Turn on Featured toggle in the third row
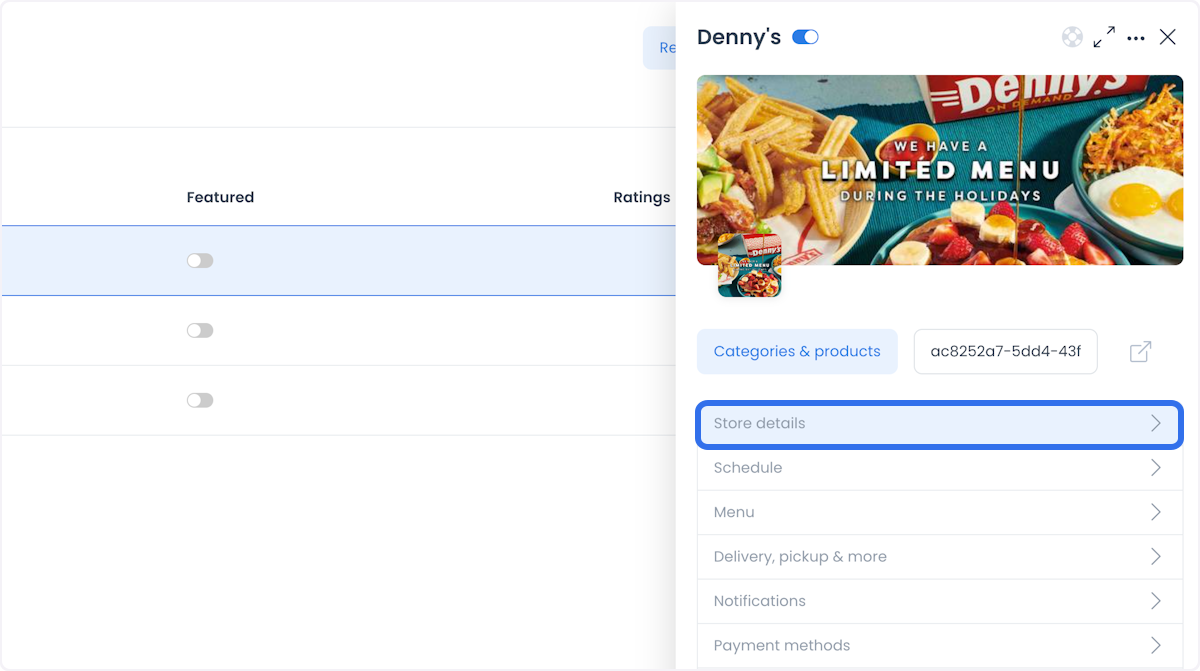This screenshot has width=1200, height=671. (200, 400)
